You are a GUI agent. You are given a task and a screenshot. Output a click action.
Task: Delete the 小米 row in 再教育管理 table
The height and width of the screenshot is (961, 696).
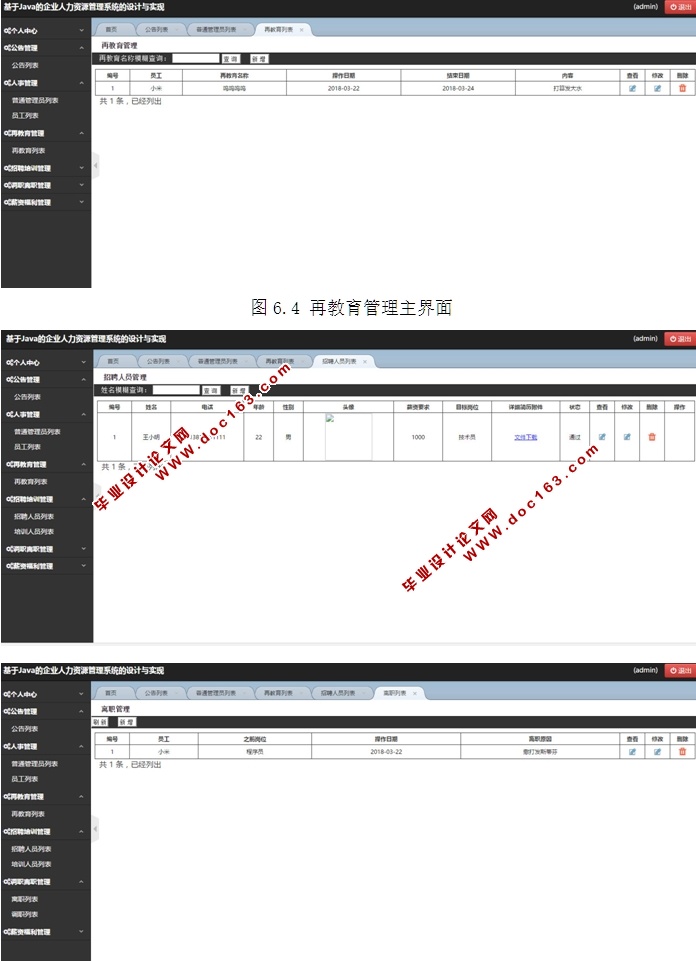click(x=683, y=88)
